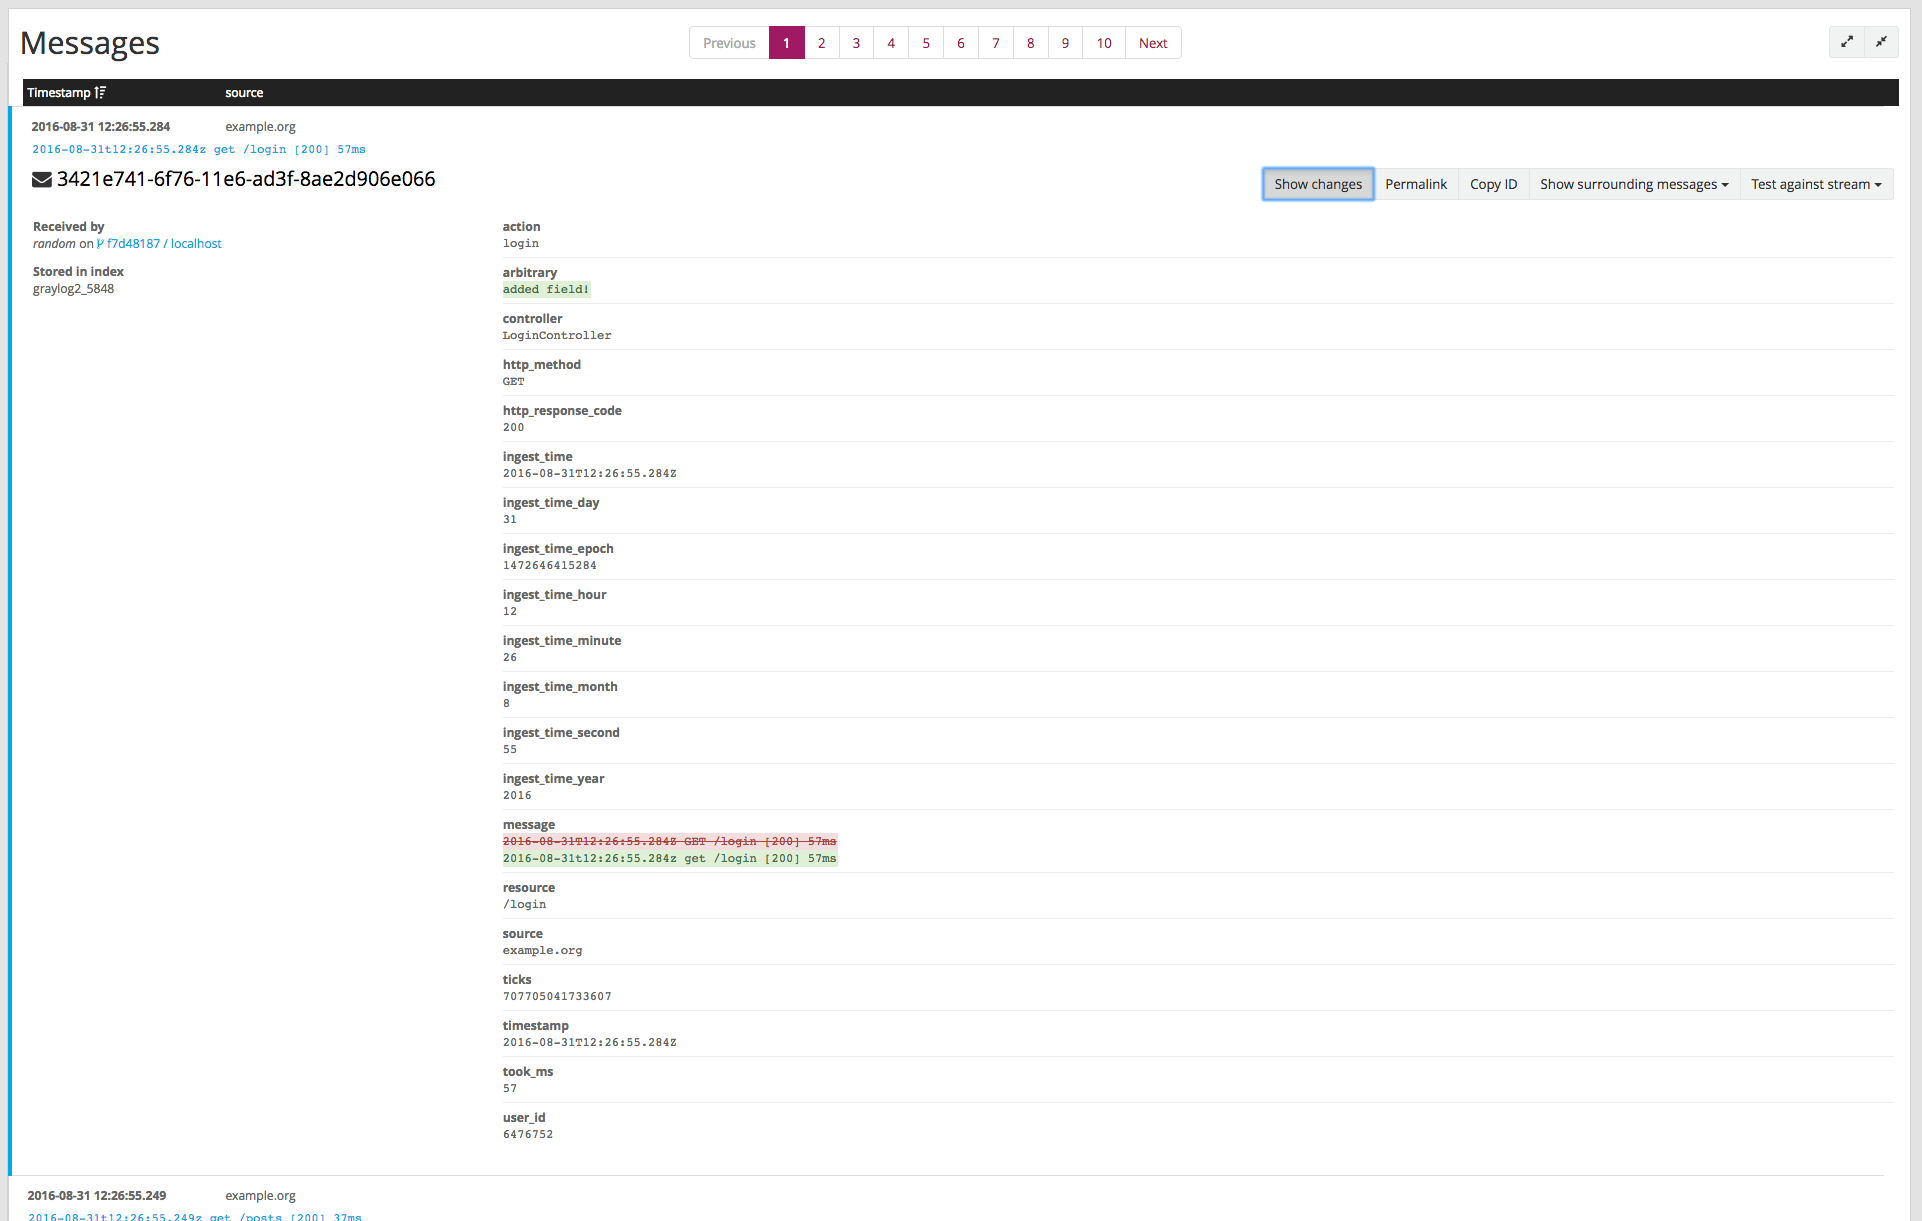Screen dimensions: 1922x1221
Task: Click the took_ms value 57
Action: click(510, 1089)
